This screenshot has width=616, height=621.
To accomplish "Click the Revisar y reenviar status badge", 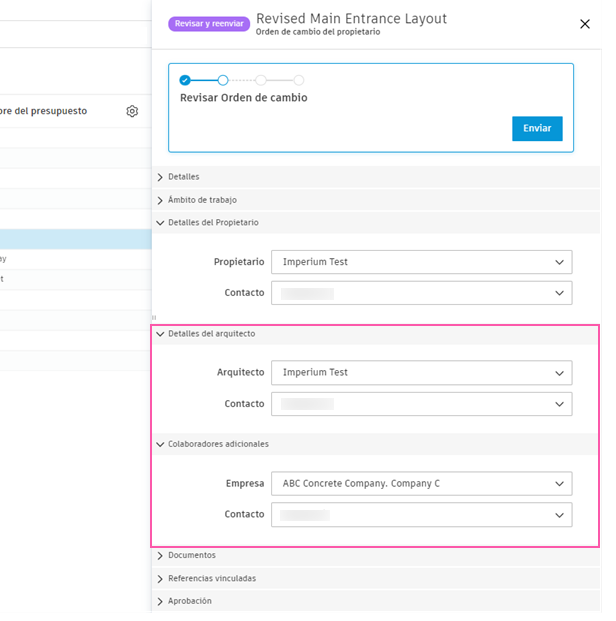I will click(x=208, y=23).
